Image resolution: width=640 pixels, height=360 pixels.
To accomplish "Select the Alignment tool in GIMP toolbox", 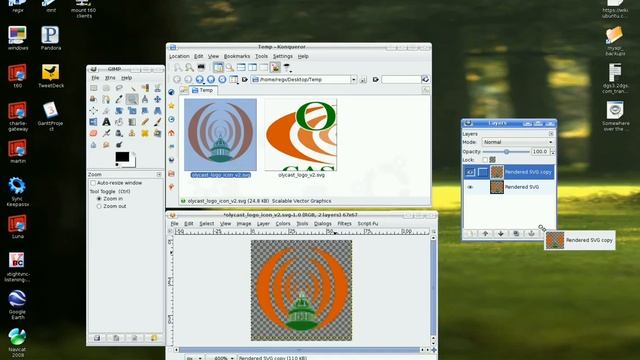I will click(x=93, y=111).
